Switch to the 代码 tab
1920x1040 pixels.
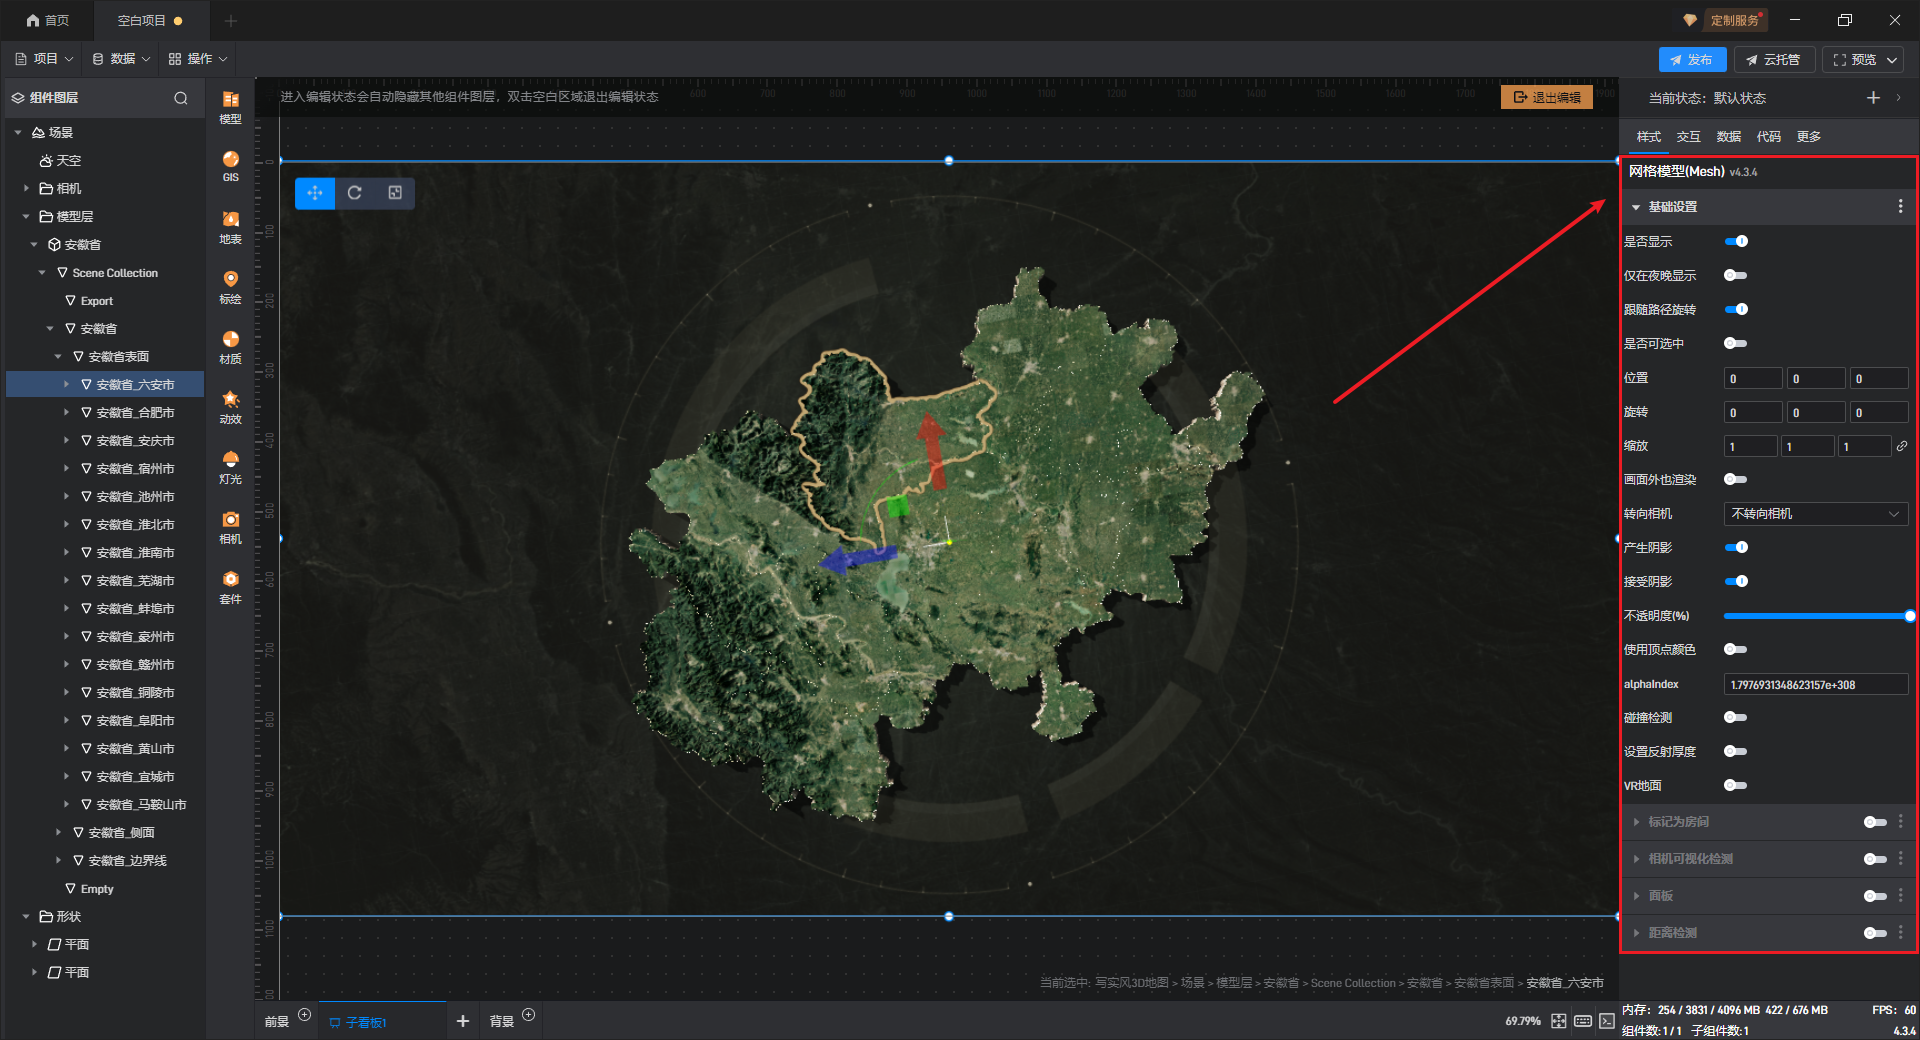point(1768,137)
